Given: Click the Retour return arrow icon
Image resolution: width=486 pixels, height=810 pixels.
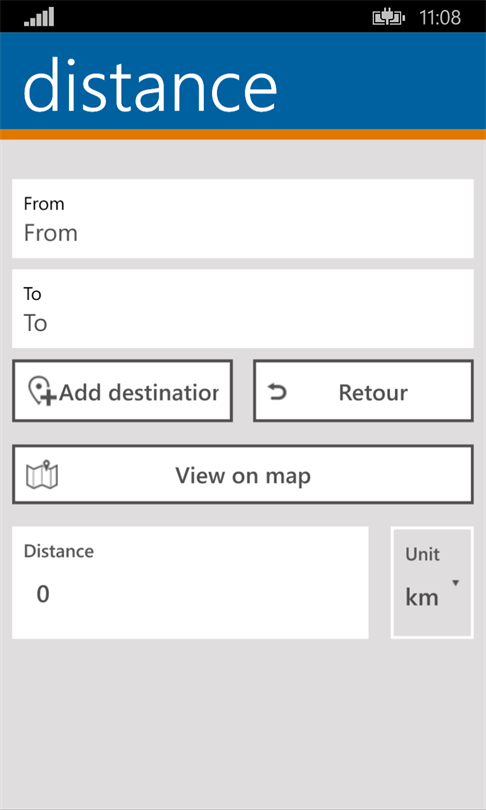Looking at the screenshot, I should click(277, 393).
